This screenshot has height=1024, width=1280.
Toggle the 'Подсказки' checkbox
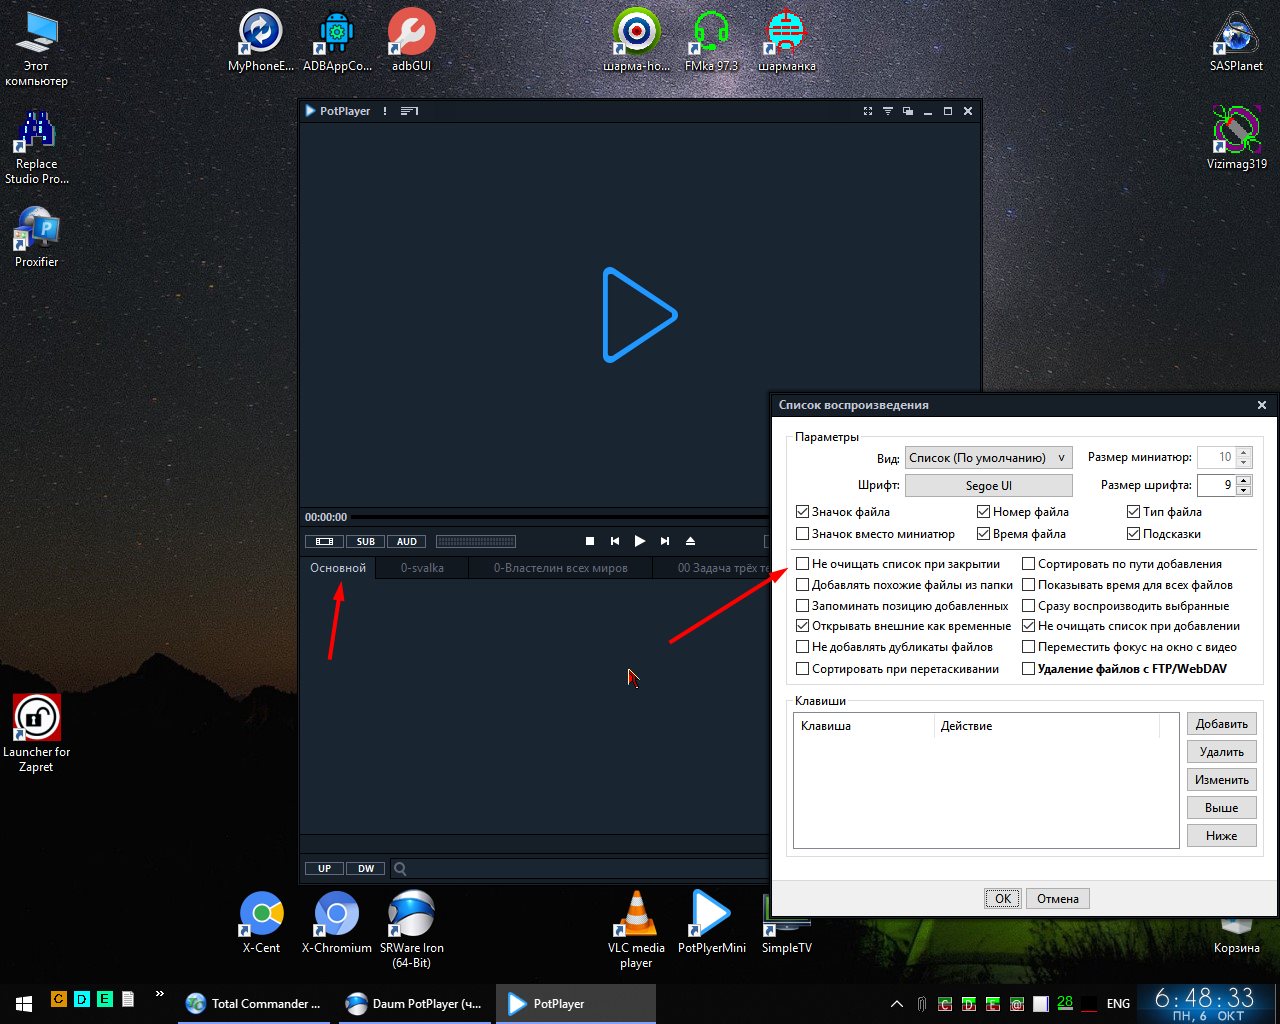[1133, 534]
